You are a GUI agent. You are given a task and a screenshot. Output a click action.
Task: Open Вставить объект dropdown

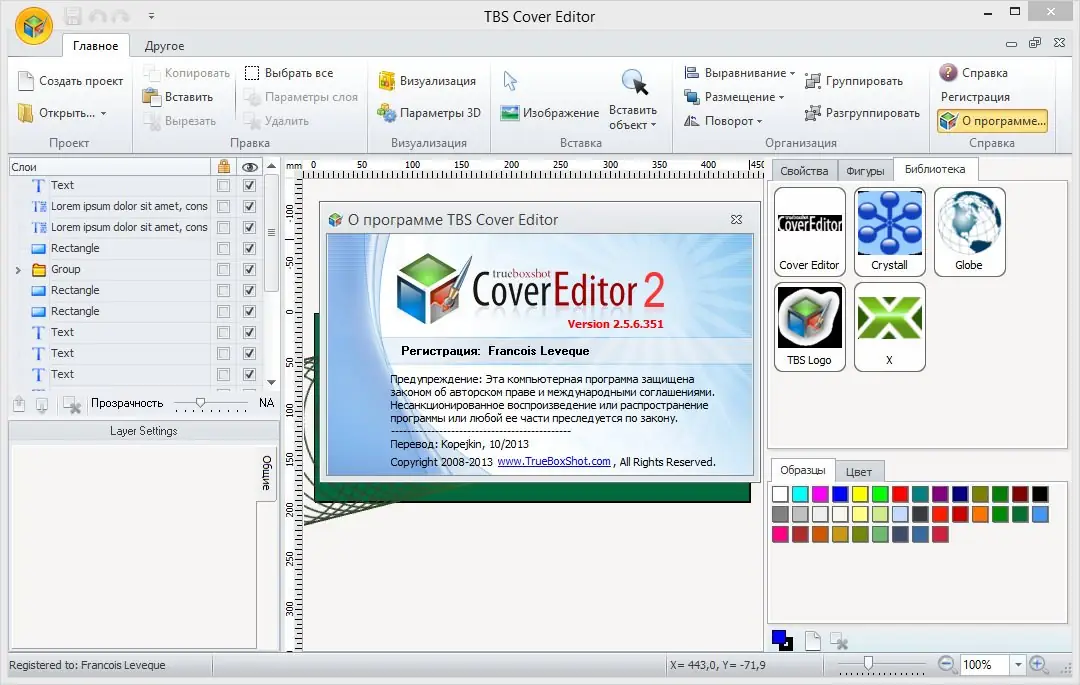633,100
